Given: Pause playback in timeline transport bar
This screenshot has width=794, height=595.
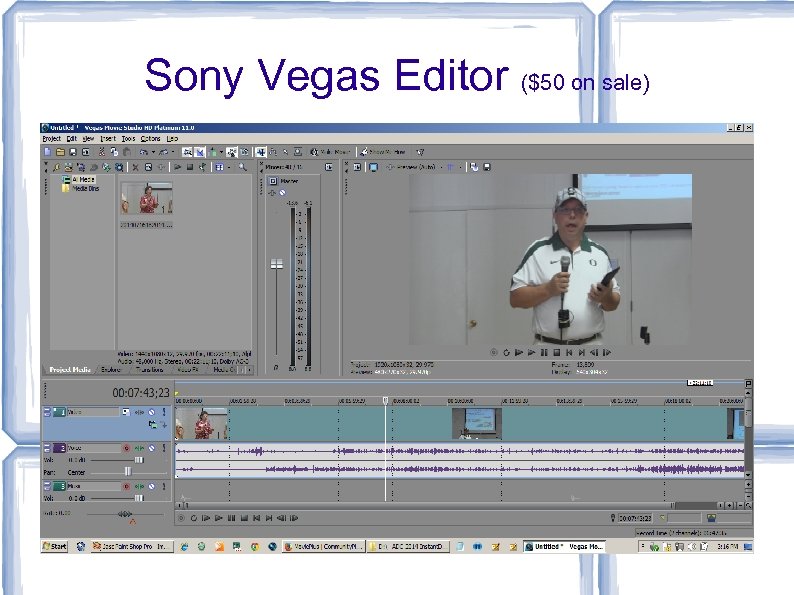Looking at the screenshot, I should (231, 518).
